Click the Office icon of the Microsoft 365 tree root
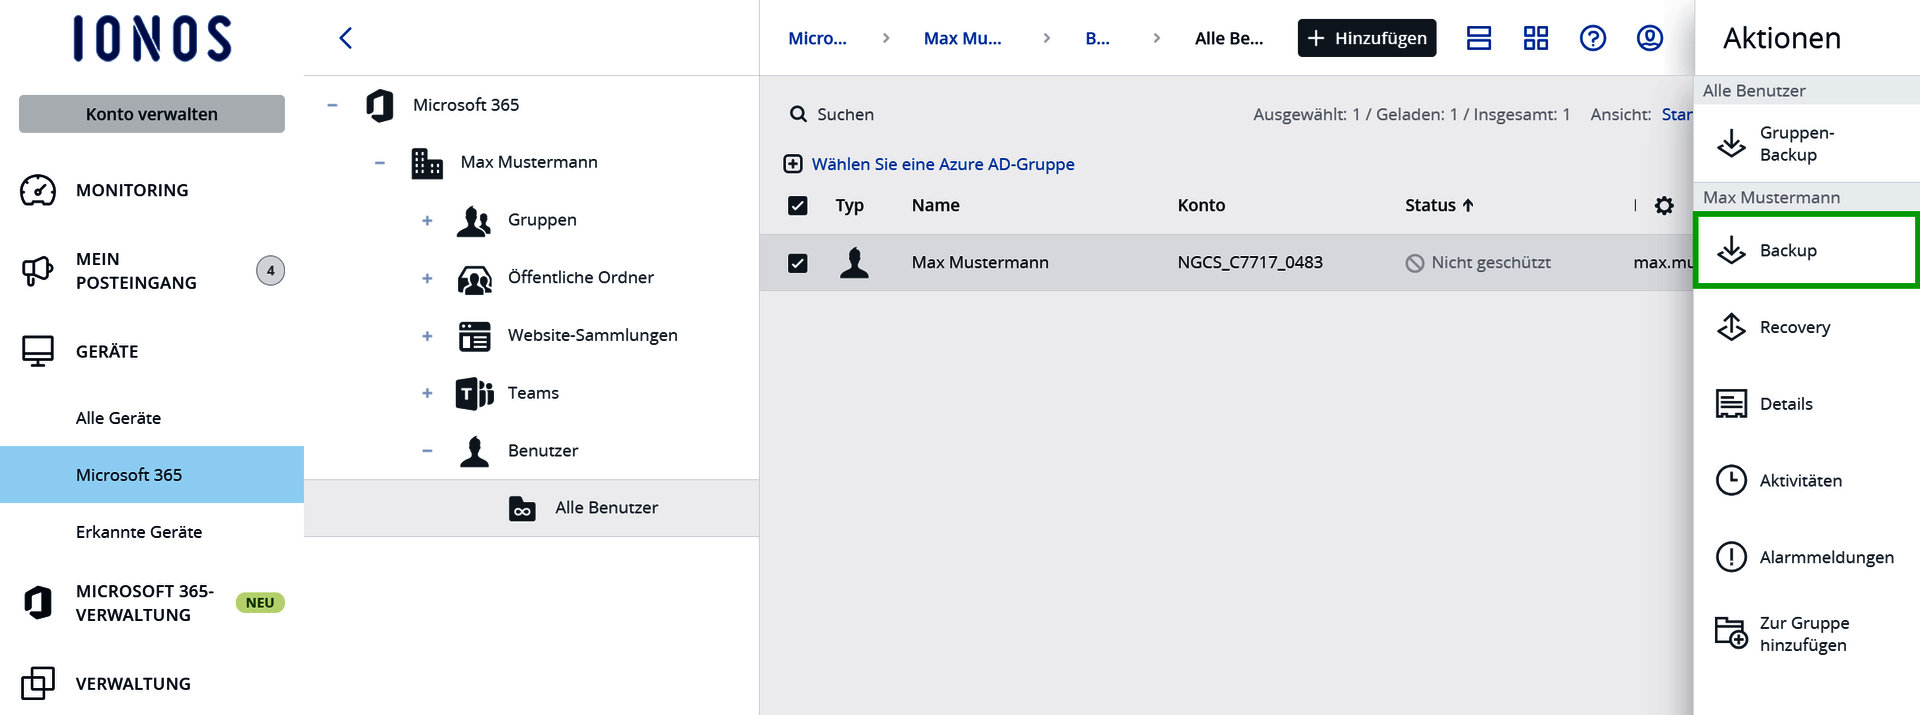Viewport: 1920px width, 715px height. tap(380, 105)
